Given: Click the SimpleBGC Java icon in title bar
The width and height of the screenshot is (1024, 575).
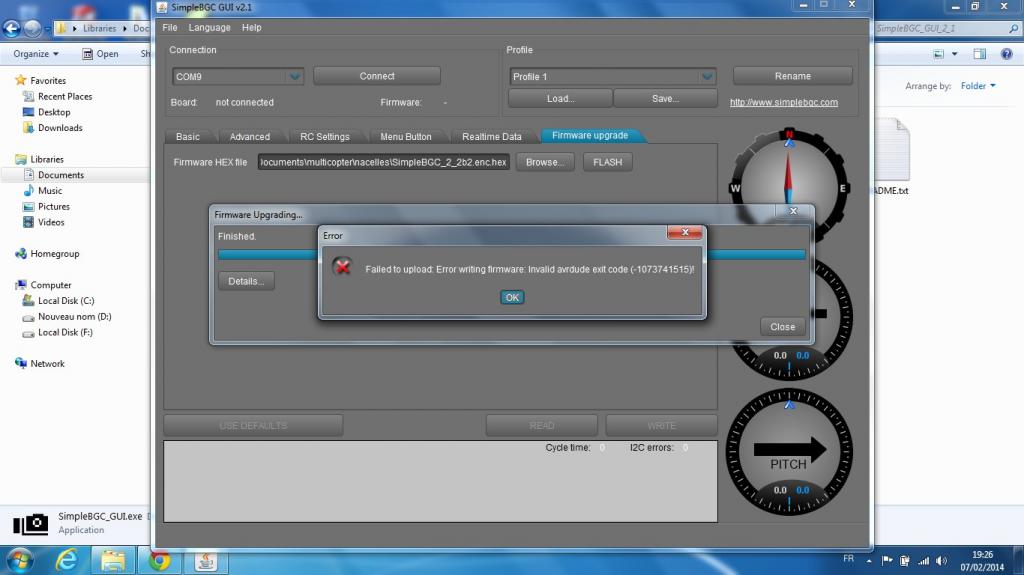Looking at the screenshot, I should [162, 7].
